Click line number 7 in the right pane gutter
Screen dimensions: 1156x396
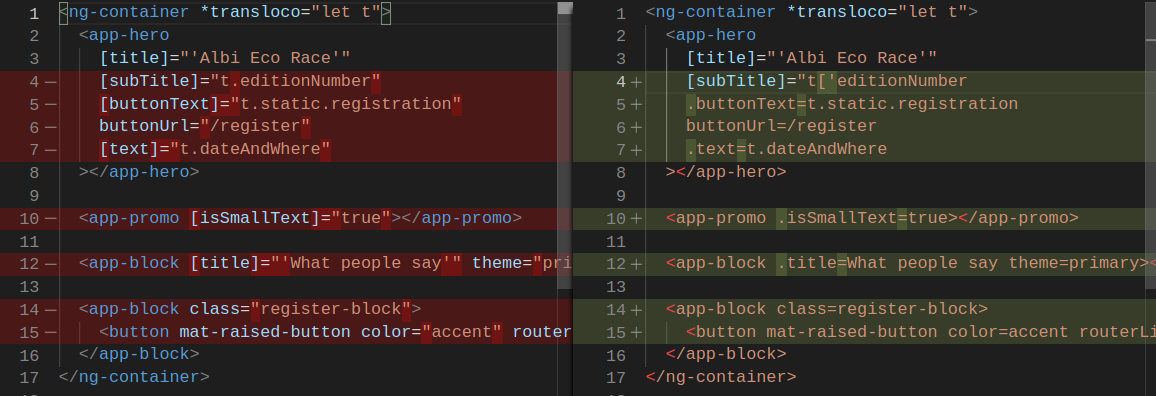pos(621,150)
